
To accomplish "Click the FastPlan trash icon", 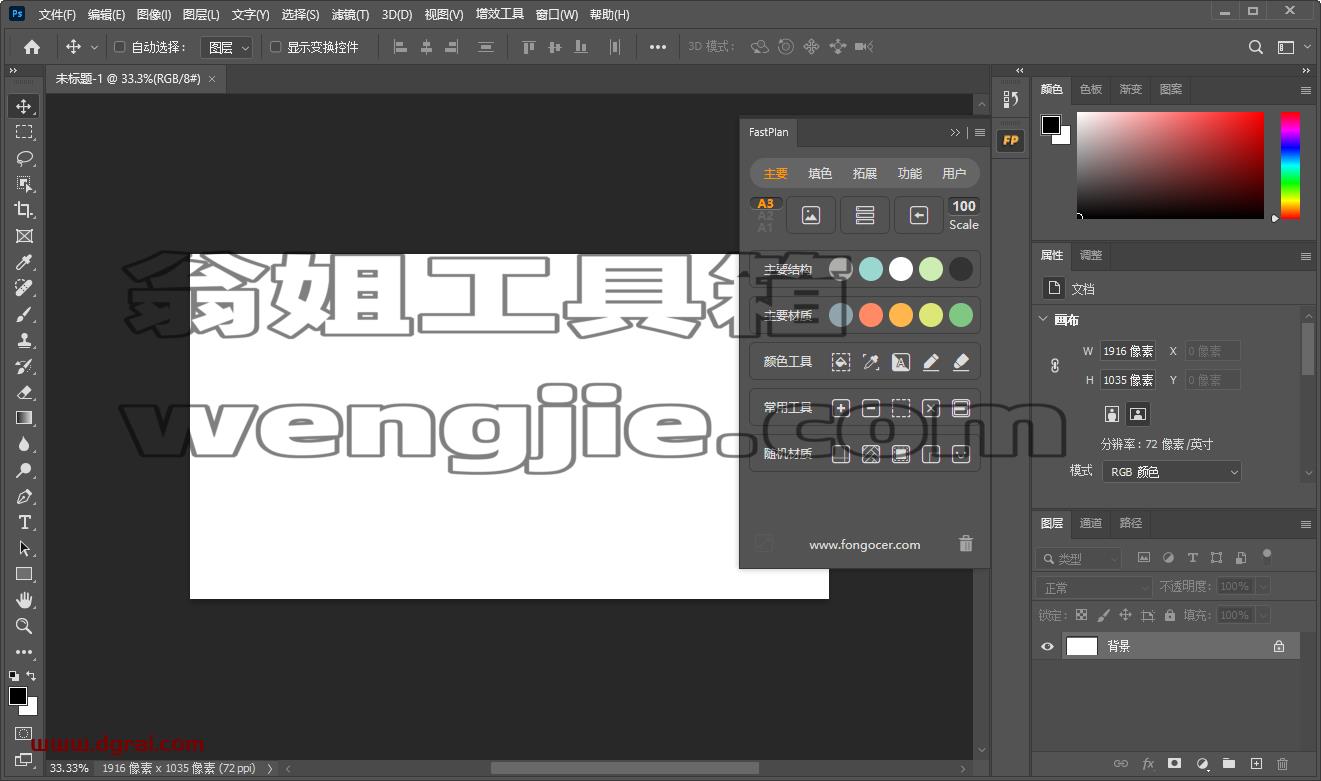I will tap(965, 544).
